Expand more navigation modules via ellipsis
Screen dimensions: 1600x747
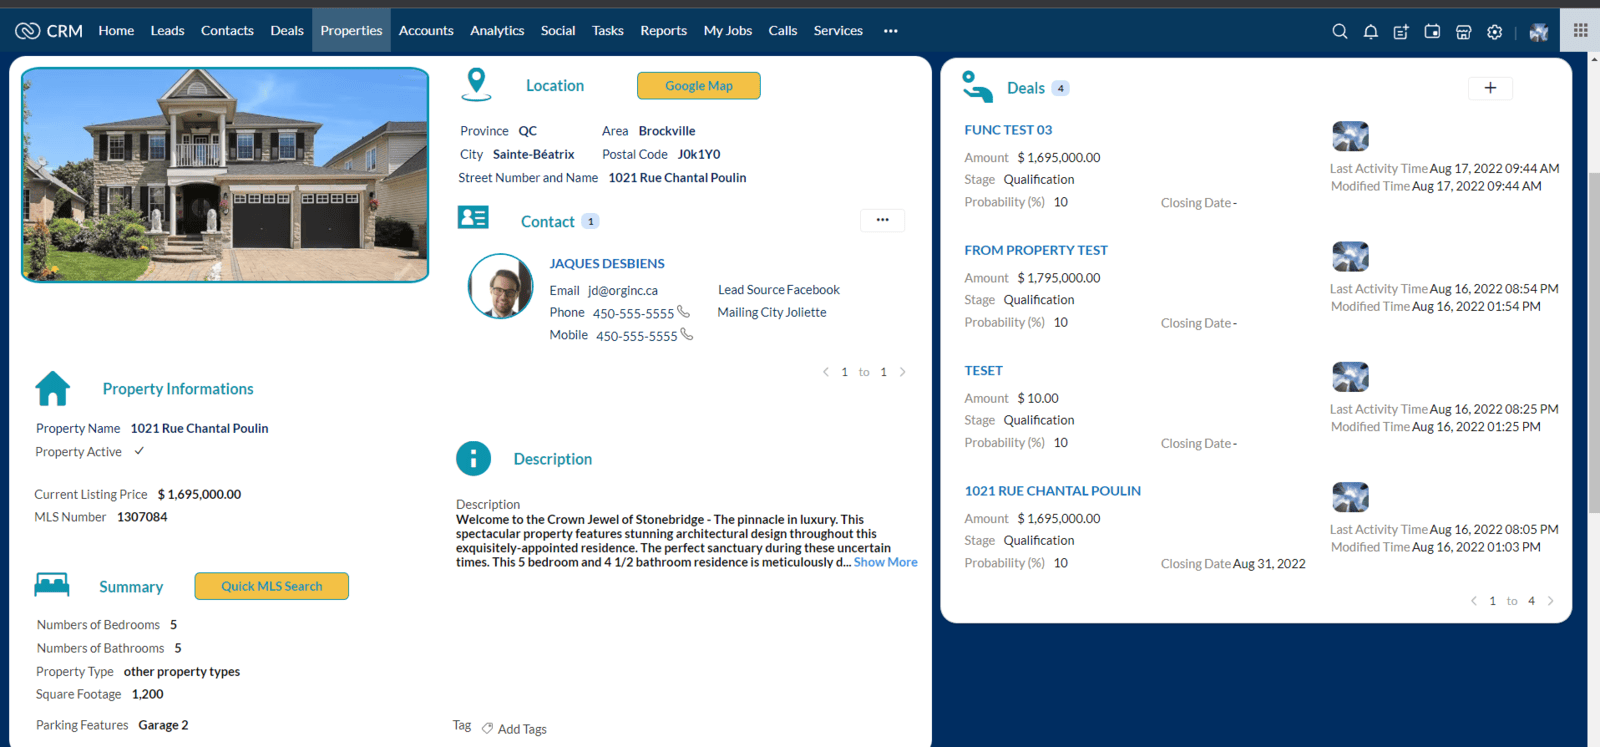(890, 31)
